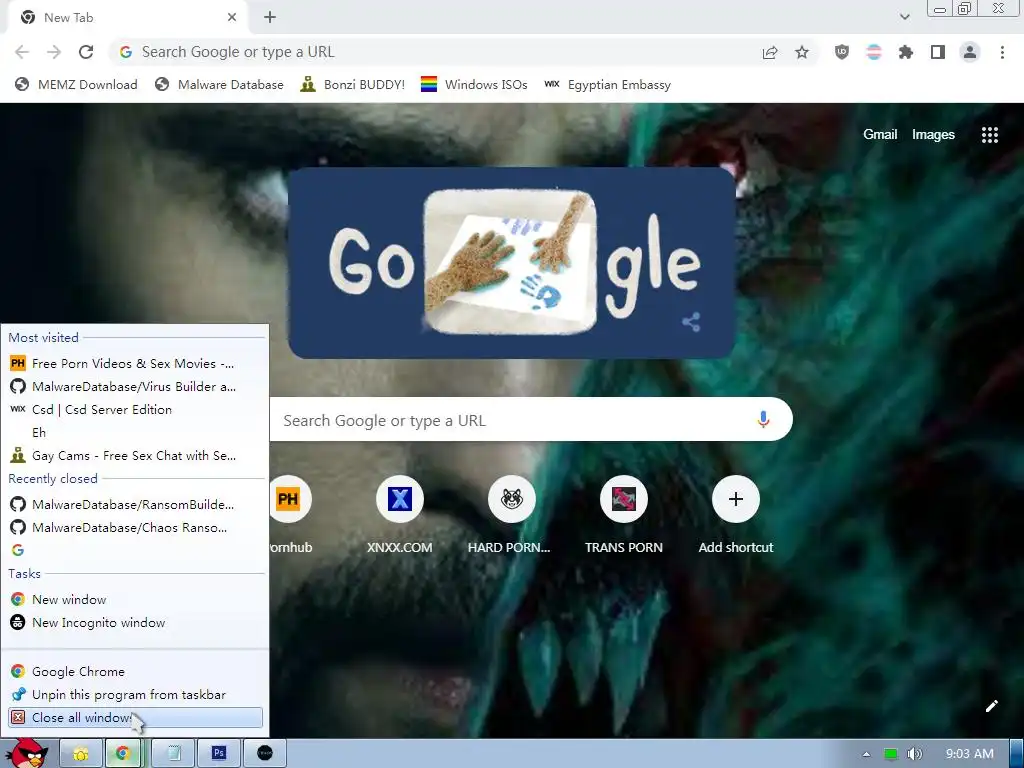Open the uBlock Origin shield extension

(842, 52)
